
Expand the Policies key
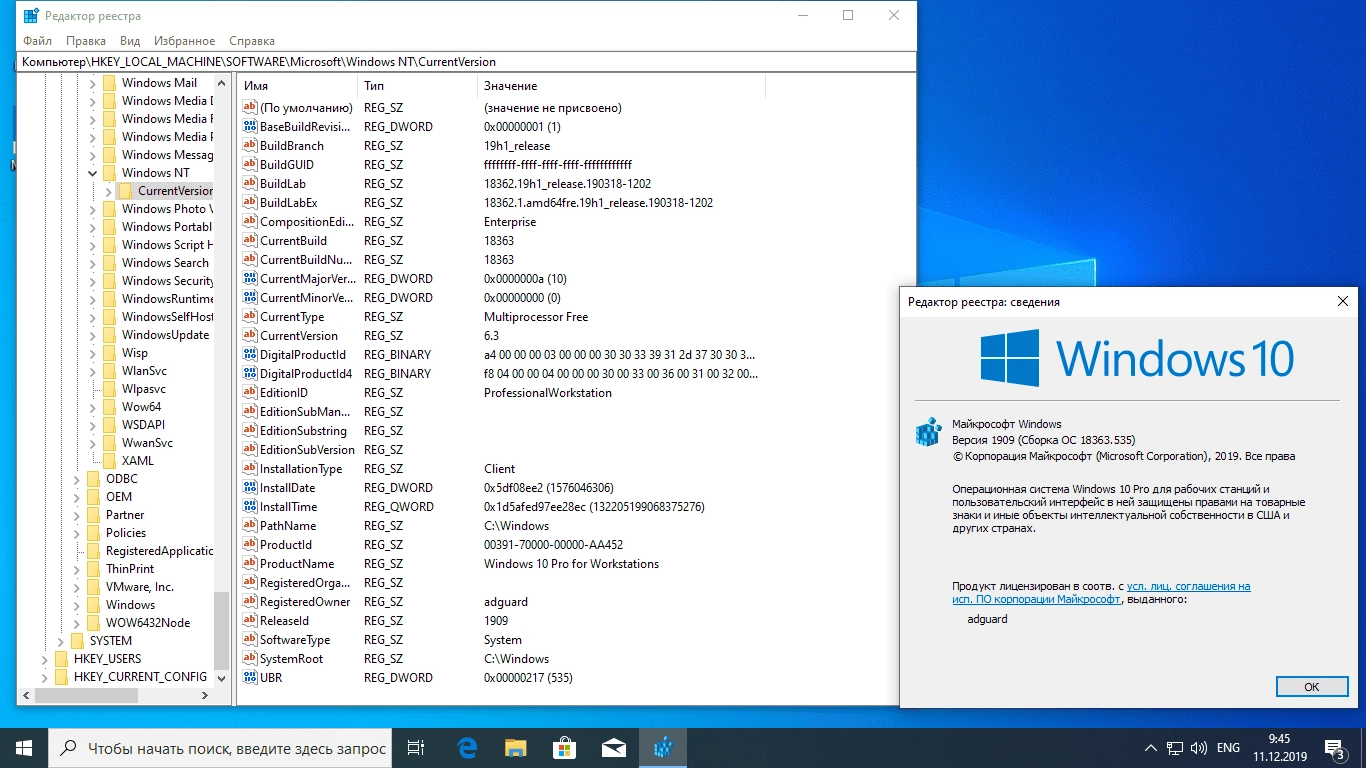click(x=77, y=533)
